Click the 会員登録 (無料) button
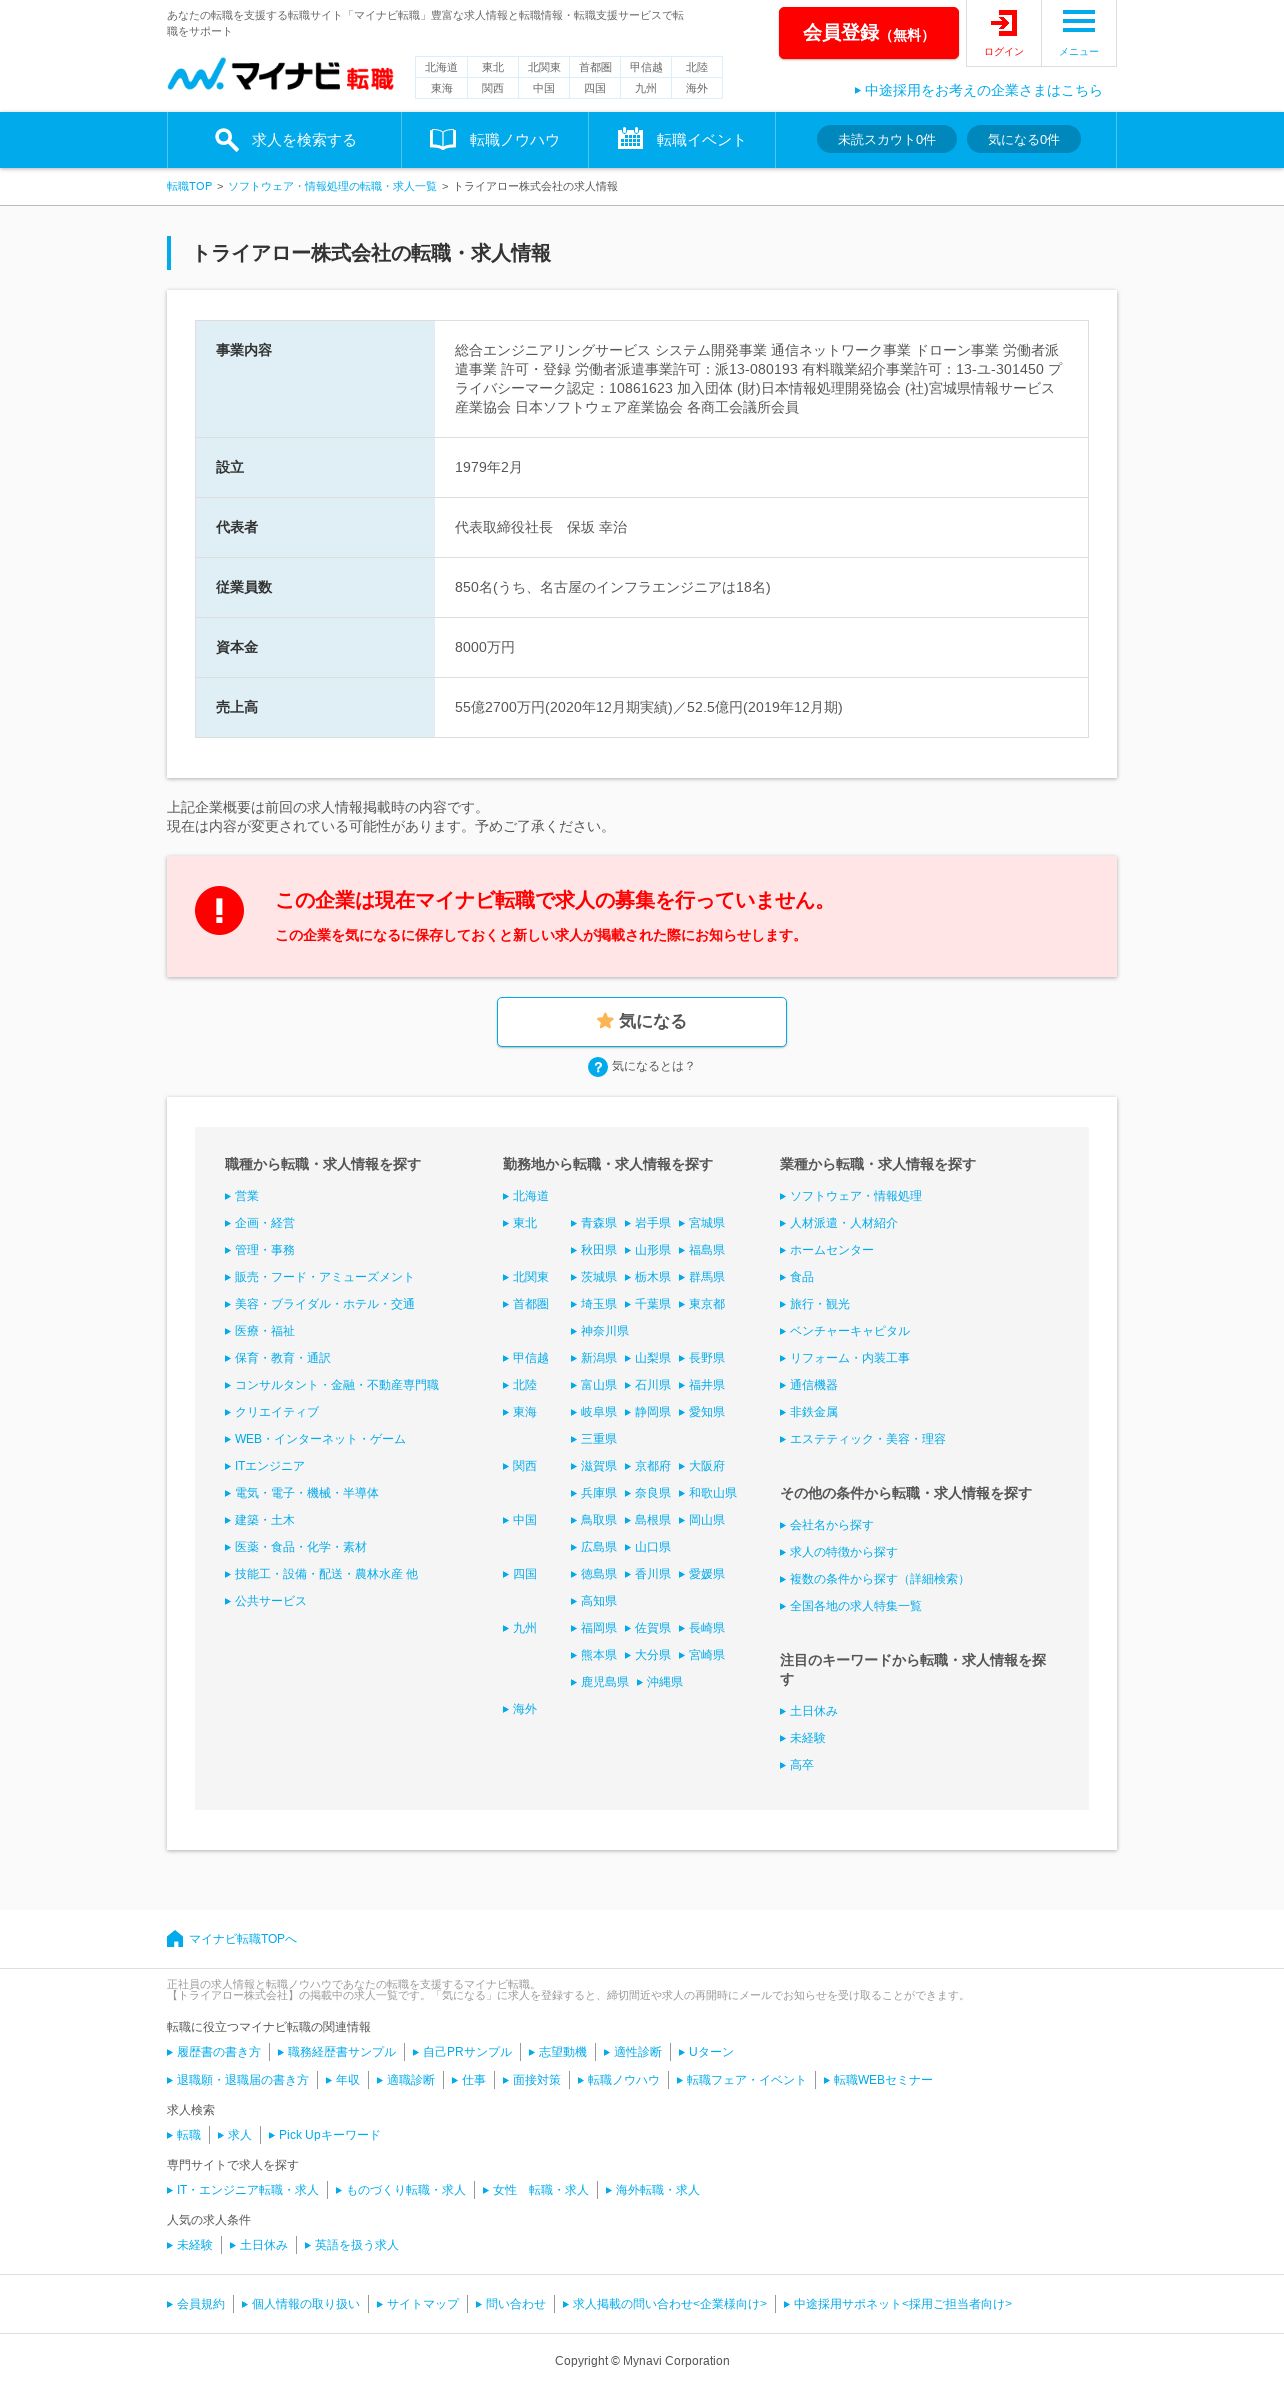Screen dimensions: 1284x2386 point(868,33)
